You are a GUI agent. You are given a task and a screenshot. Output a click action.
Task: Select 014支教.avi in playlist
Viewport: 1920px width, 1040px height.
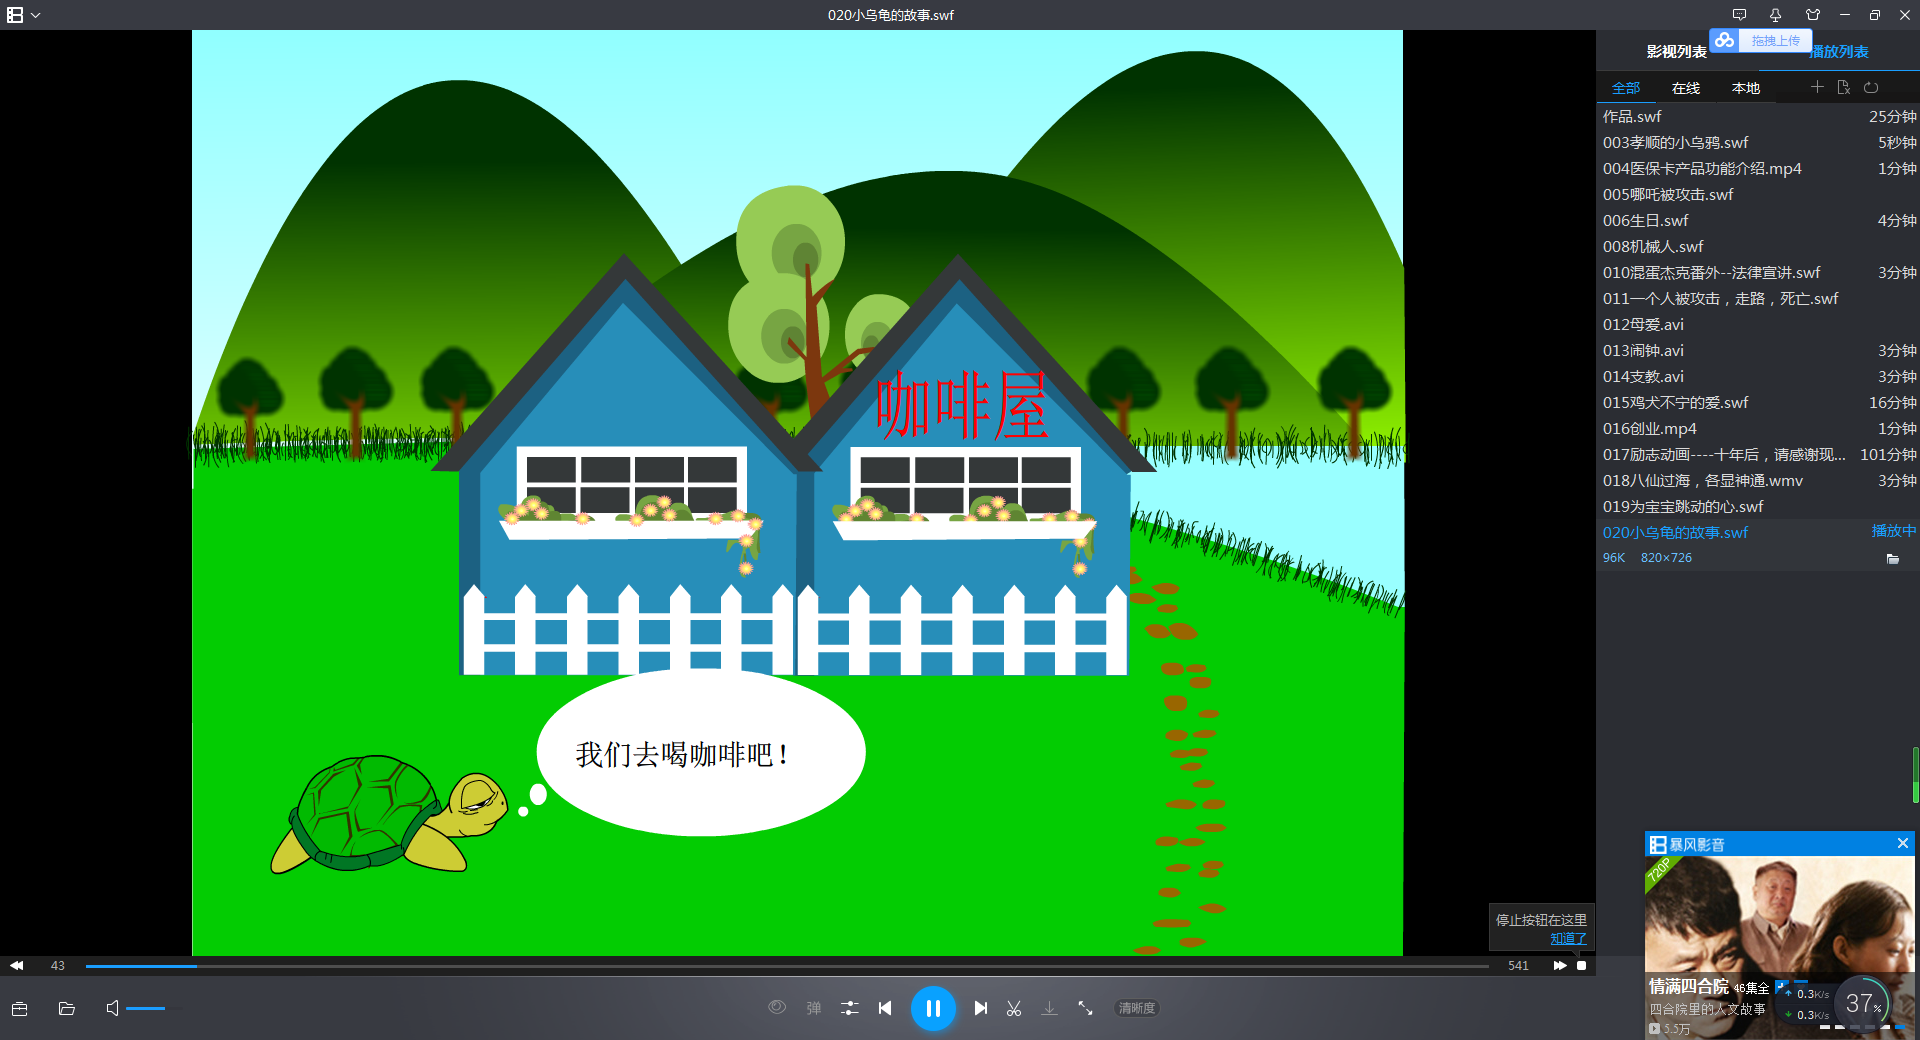(x=1758, y=377)
